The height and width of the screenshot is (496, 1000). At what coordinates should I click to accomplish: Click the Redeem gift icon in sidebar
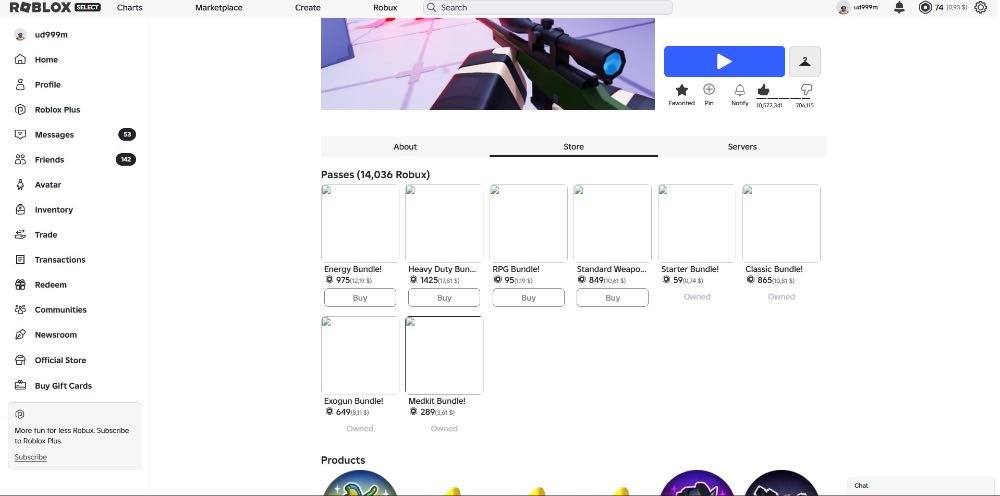coord(20,284)
